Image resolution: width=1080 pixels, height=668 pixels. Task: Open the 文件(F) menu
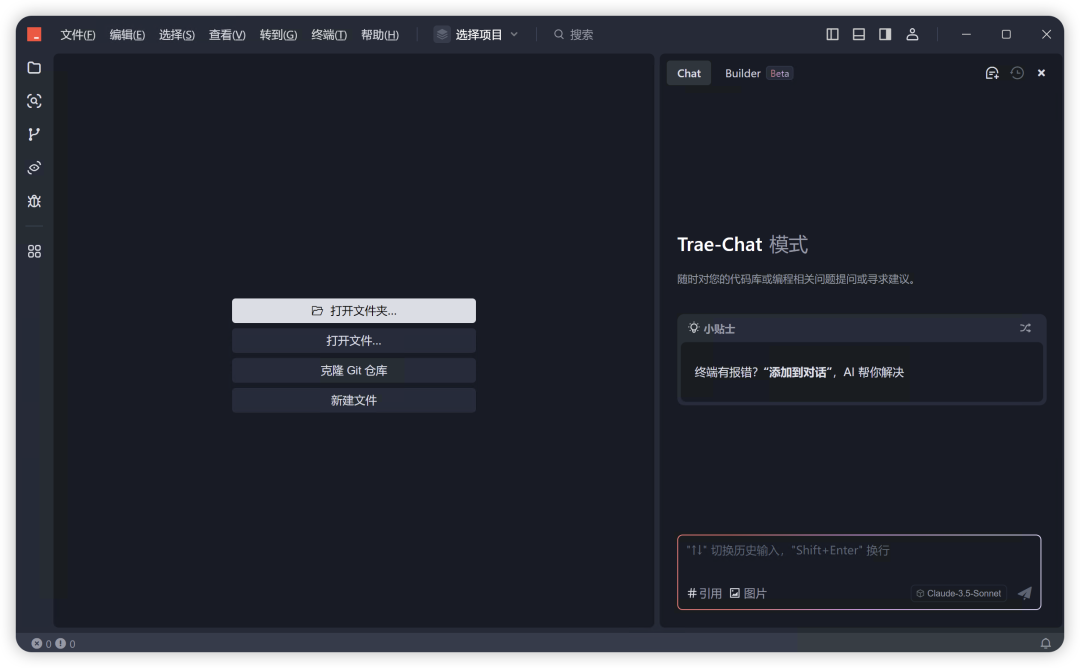[77, 34]
